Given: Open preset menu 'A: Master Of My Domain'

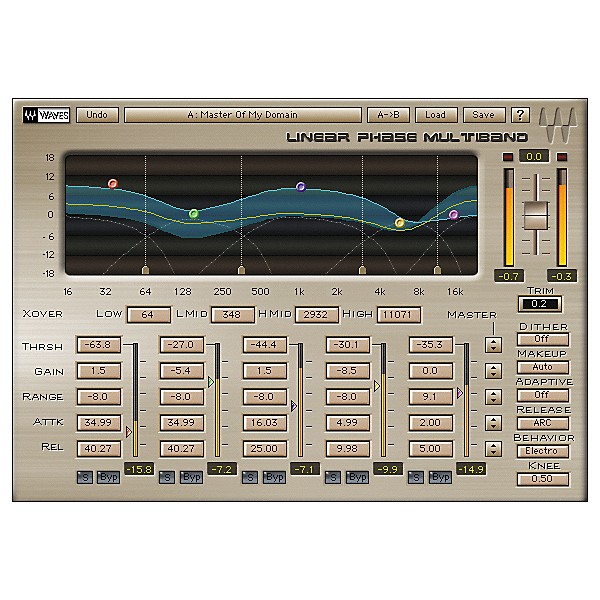Looking at the screenshot, I should click(x=243, y=115).
